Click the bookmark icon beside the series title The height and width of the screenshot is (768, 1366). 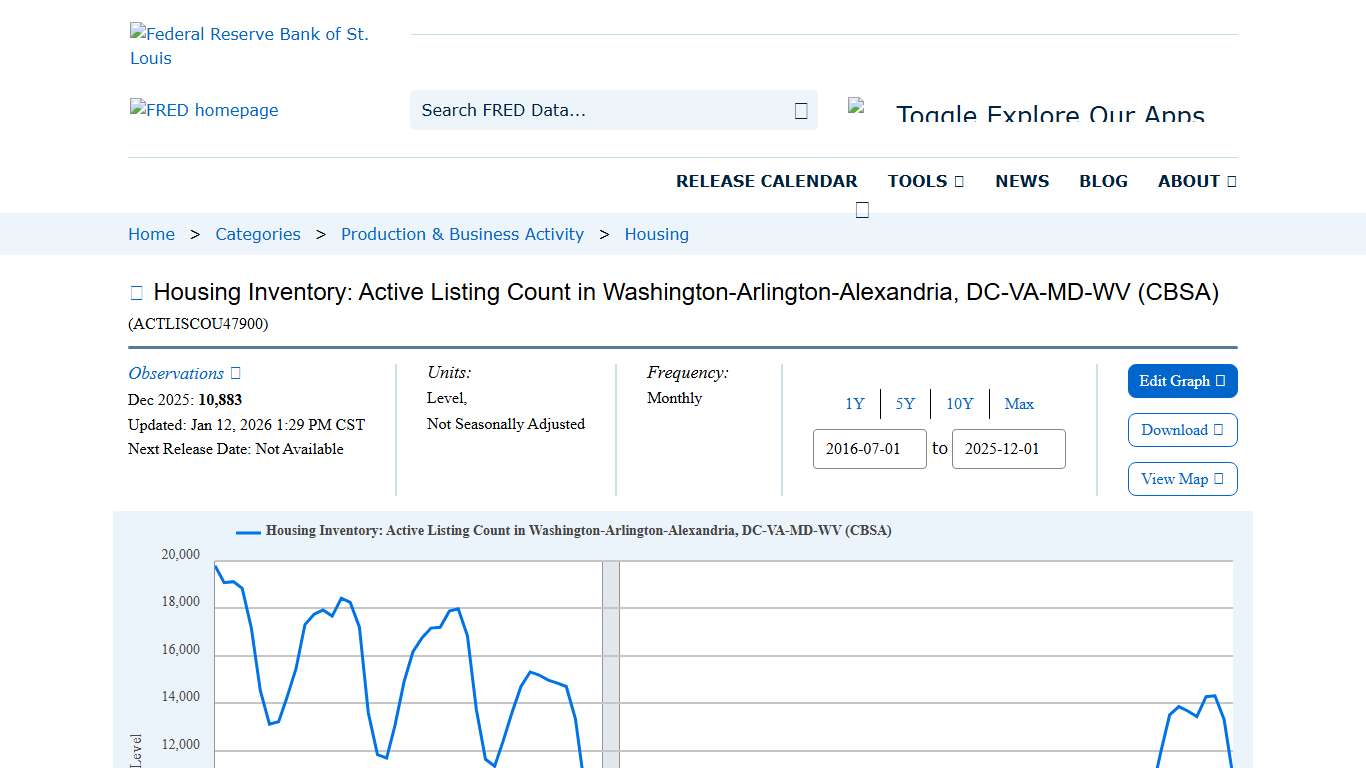[135, 291]
